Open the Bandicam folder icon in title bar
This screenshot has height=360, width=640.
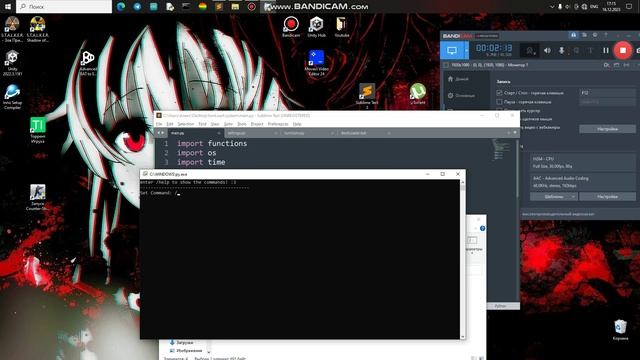(x=584, y=36)
